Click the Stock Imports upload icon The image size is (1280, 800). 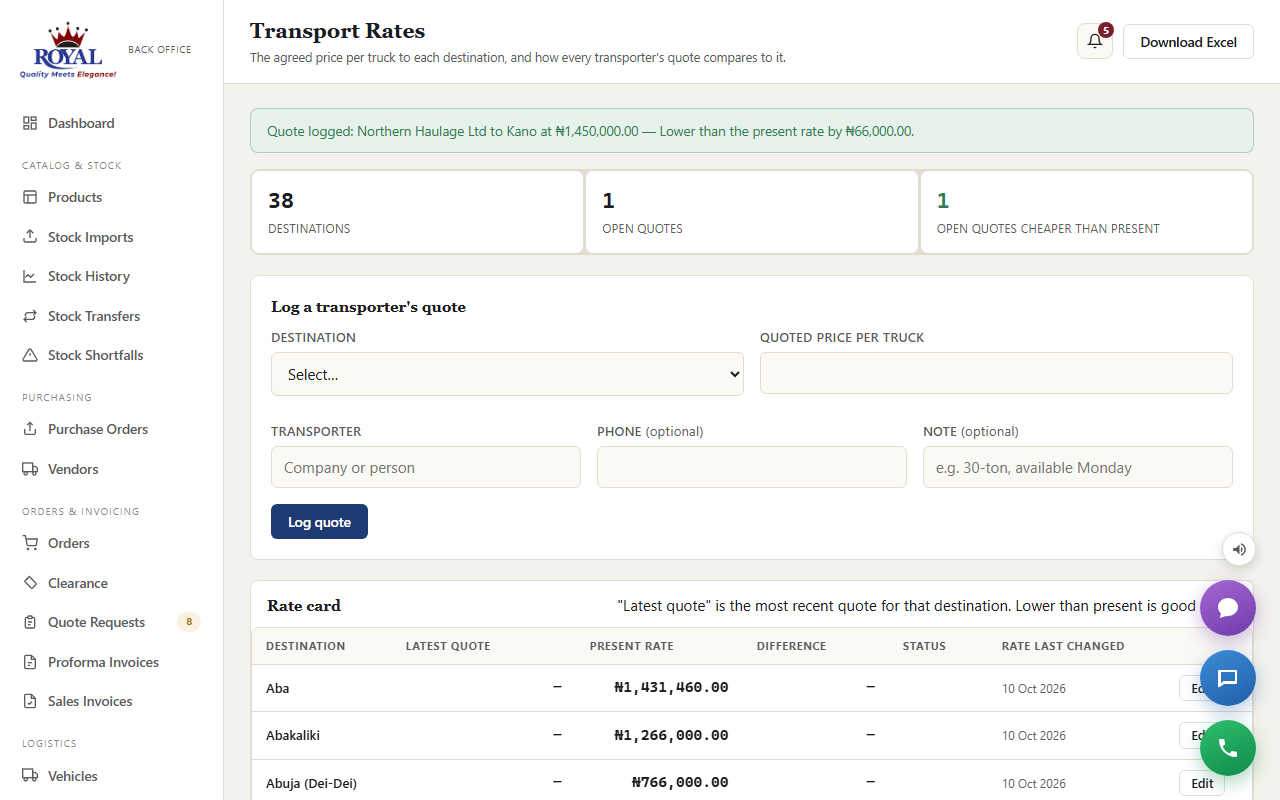[x=30, y=237]
